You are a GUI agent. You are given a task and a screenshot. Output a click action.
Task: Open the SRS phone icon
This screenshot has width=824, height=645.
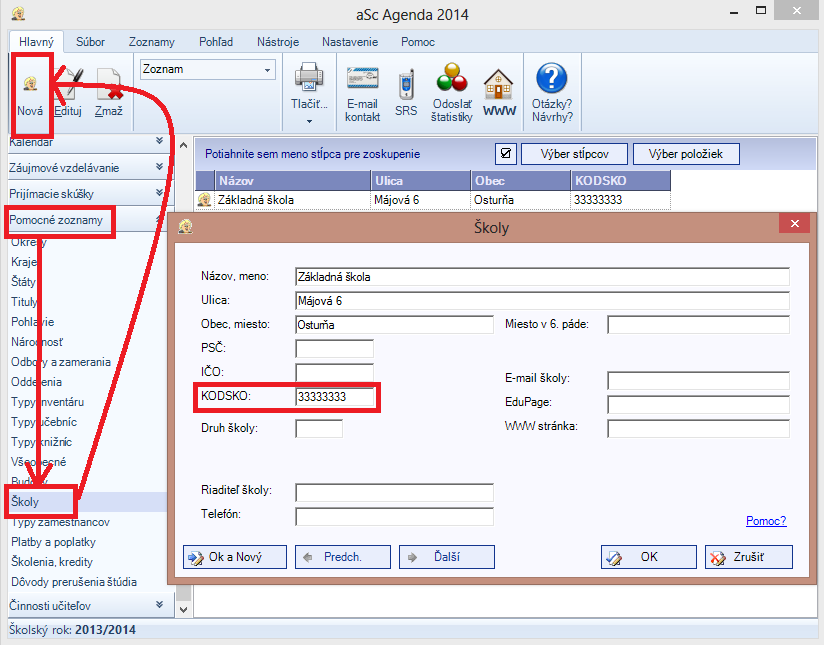click(406, 84)
